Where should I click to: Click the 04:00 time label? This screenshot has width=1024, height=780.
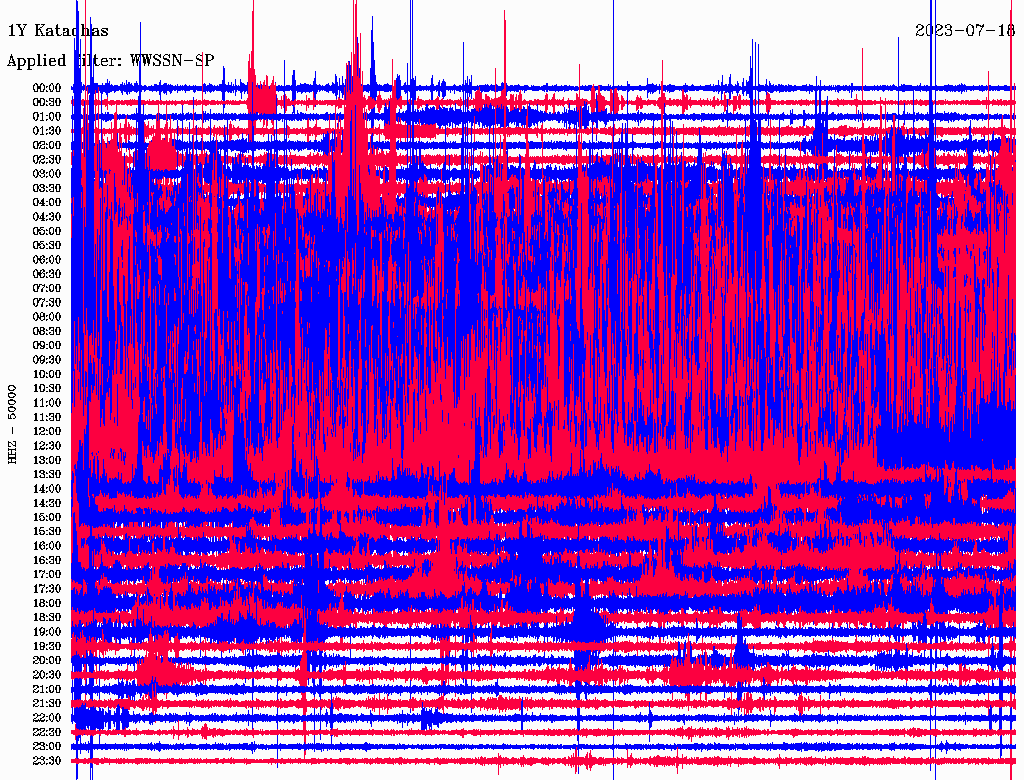(47, 203)
